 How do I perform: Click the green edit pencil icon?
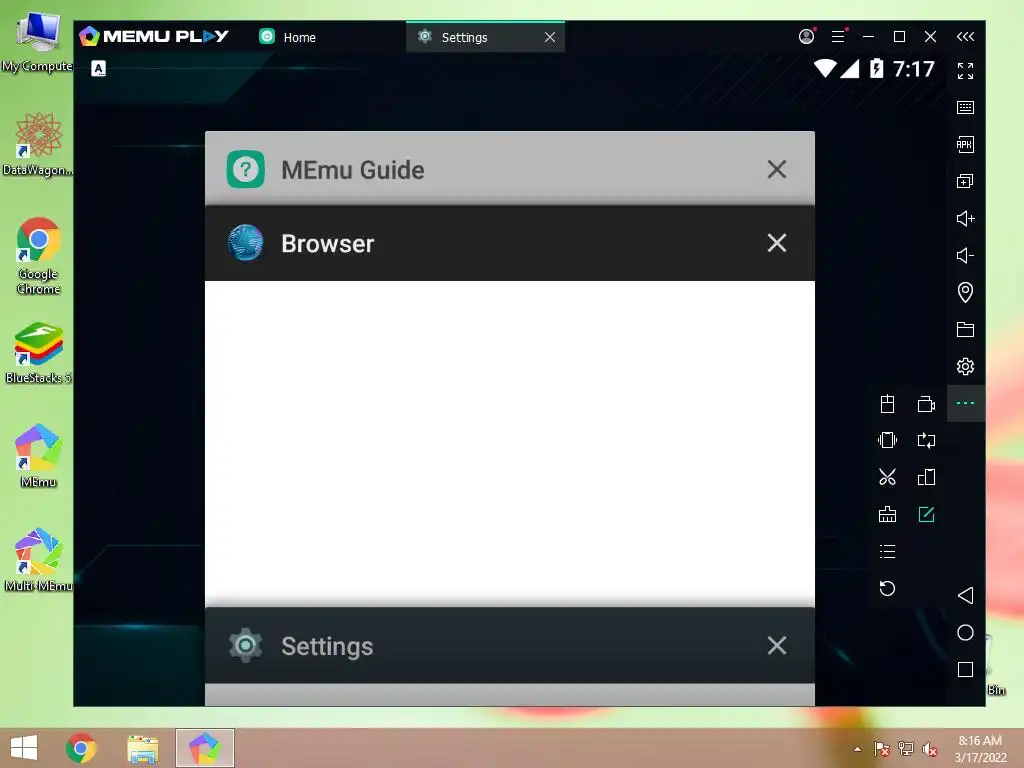tap(926, 515)
